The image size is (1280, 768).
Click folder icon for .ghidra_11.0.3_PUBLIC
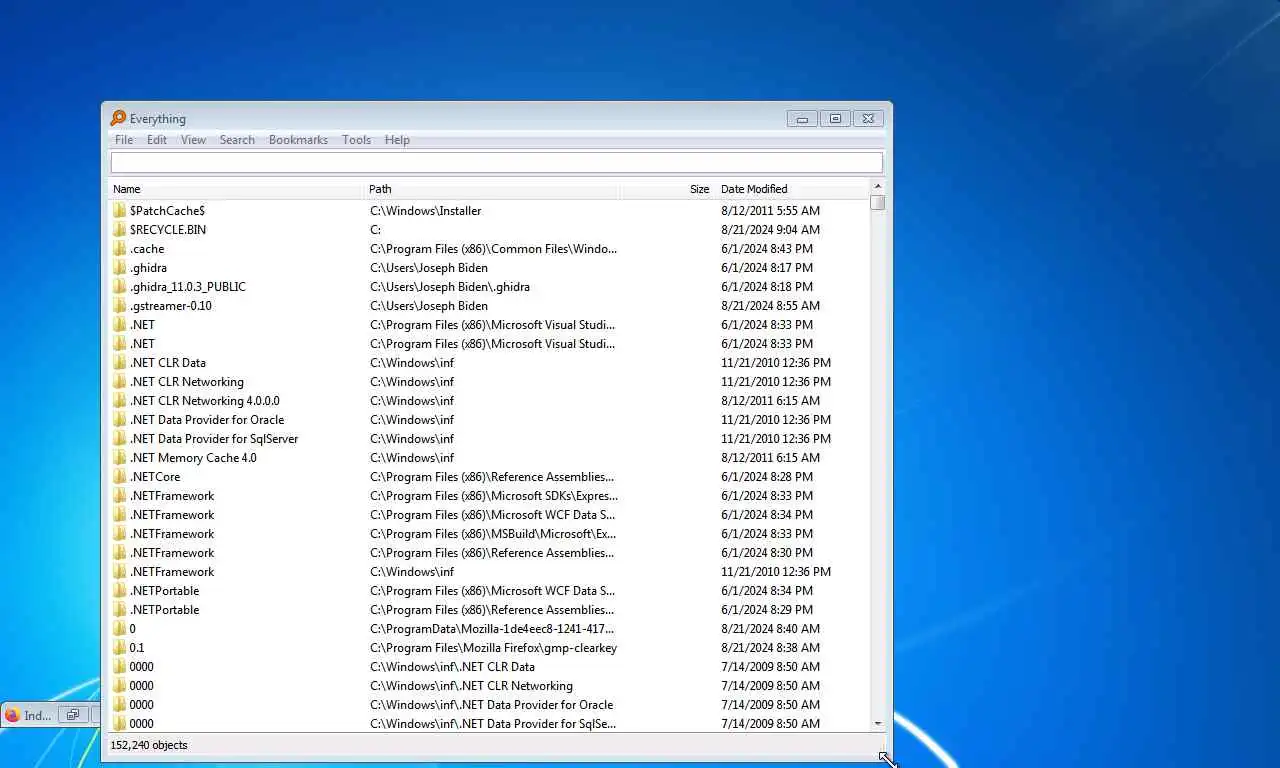(x=119, y=287)
